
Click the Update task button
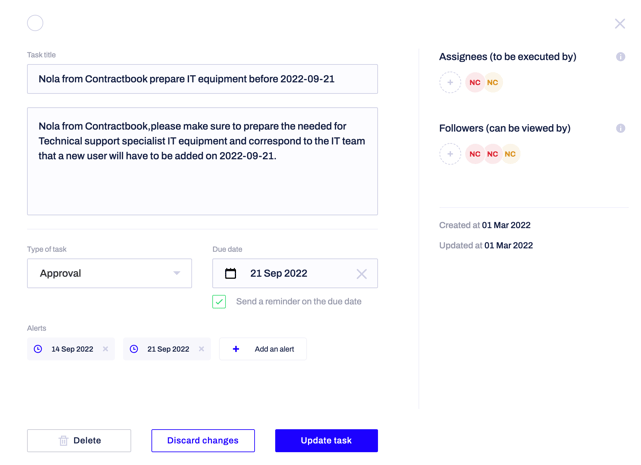coord(326,440)
